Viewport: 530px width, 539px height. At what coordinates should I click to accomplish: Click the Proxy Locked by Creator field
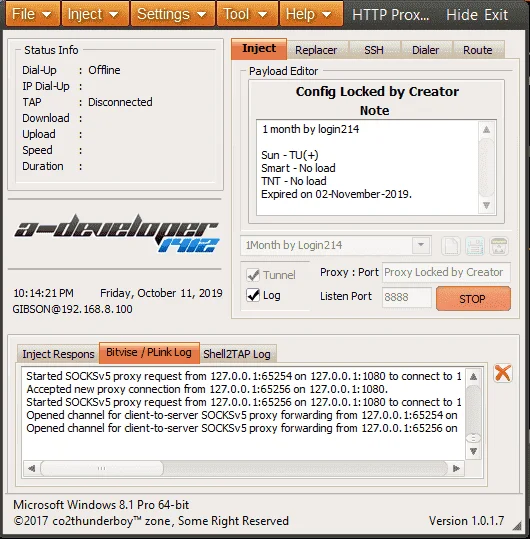click(x=446, y=272)
